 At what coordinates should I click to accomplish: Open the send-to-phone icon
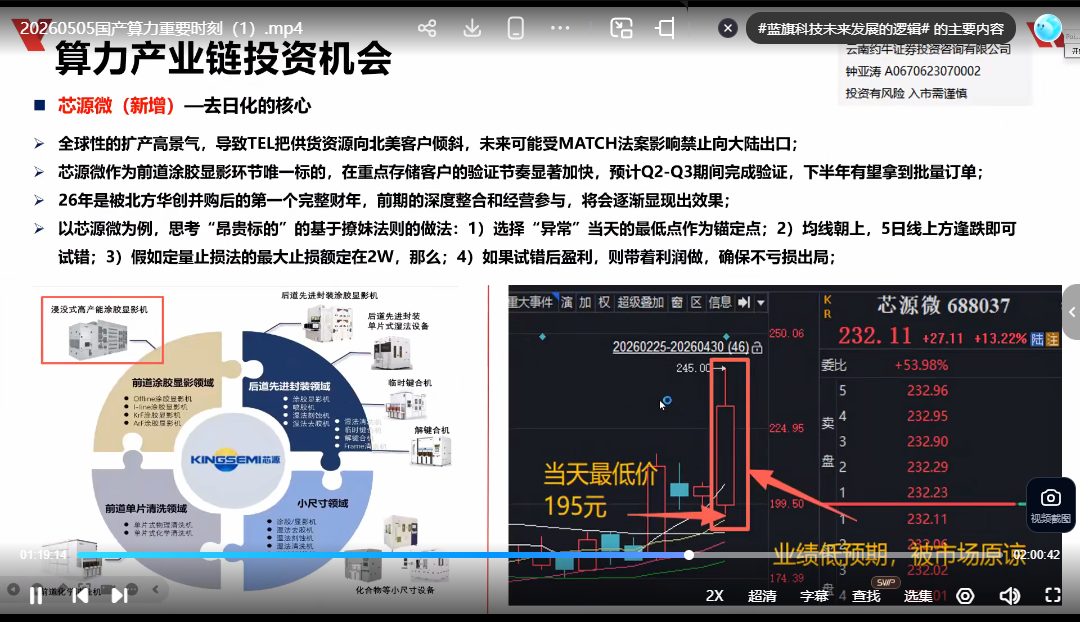click(x=515, y=28)
